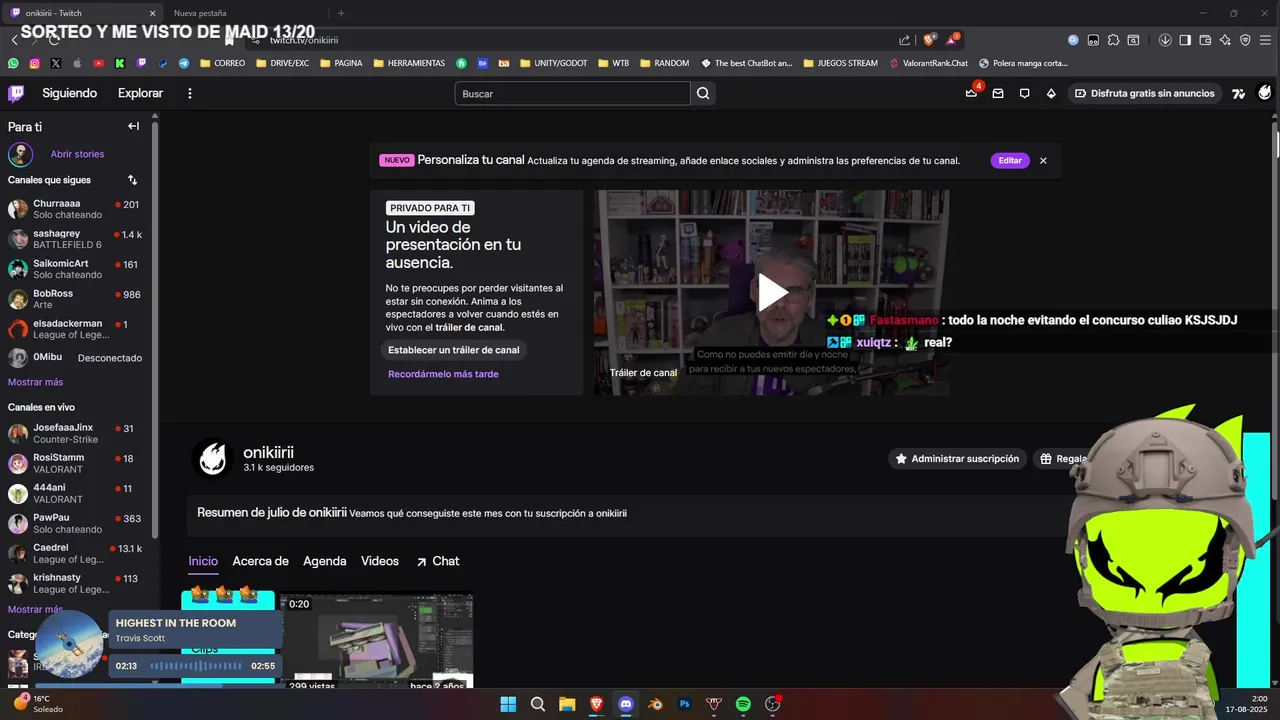The height and width of the screenshot is (720, 1280).
Task: Open the inbox notifications icon with badge 4
Action: coord(971,93)
